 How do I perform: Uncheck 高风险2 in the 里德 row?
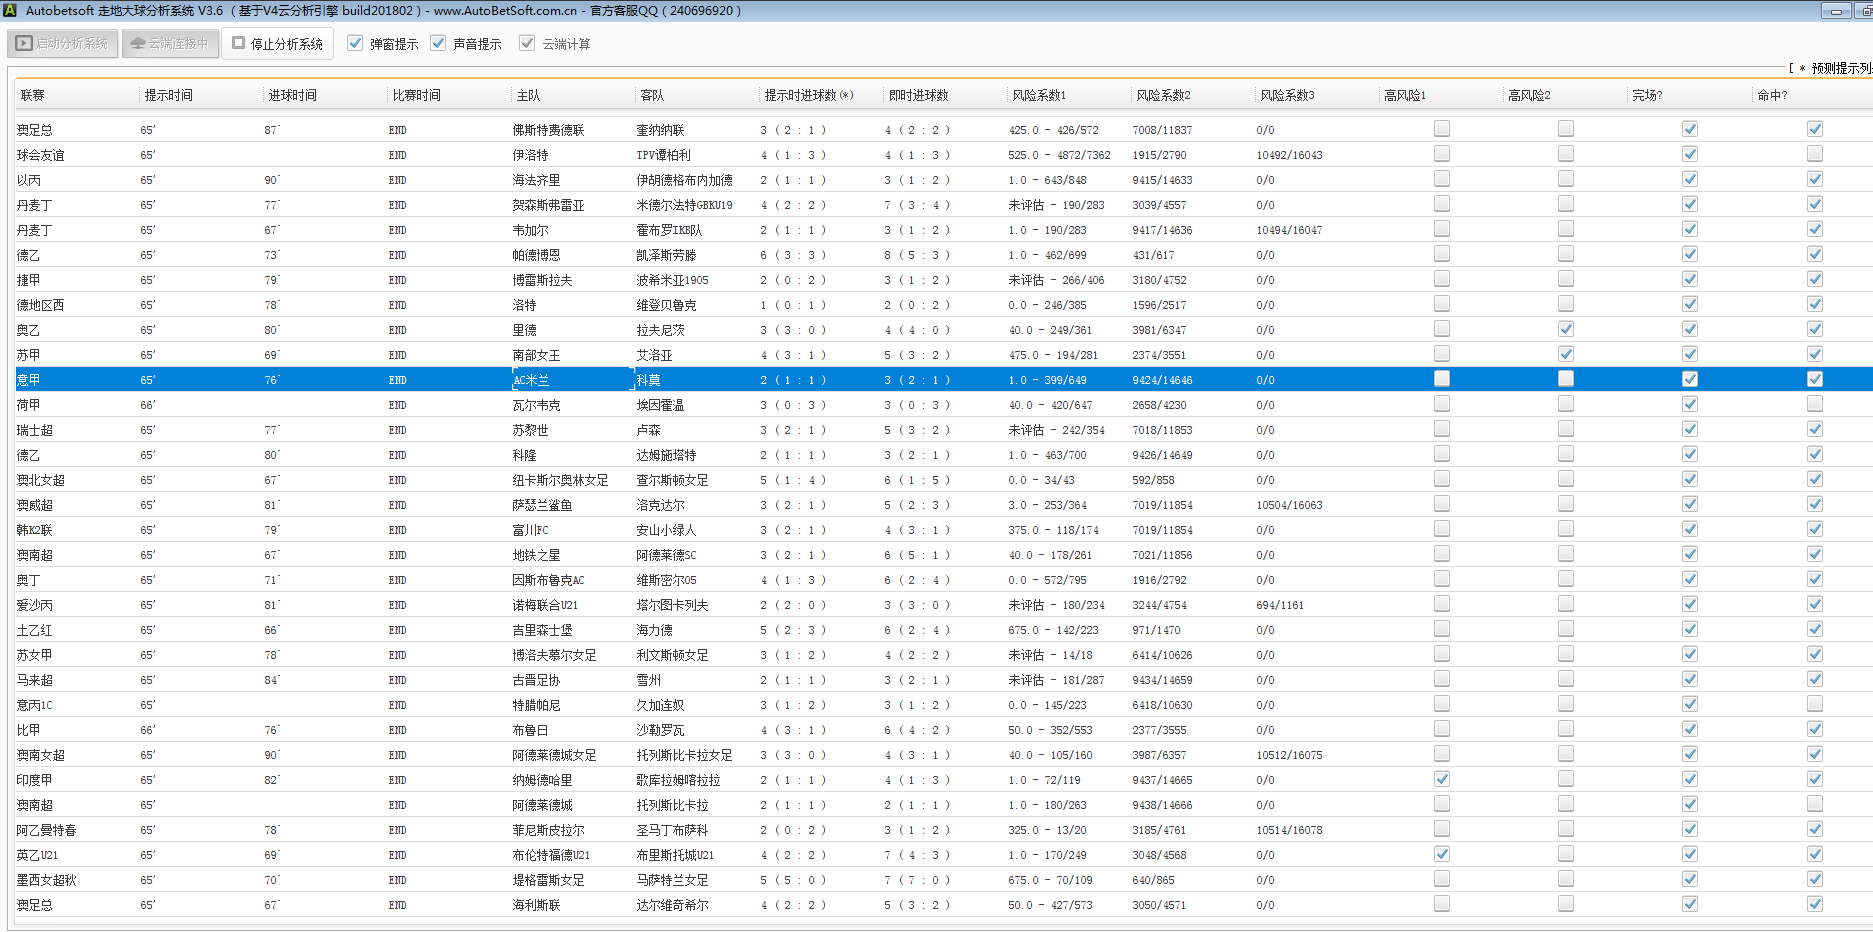1565,329
